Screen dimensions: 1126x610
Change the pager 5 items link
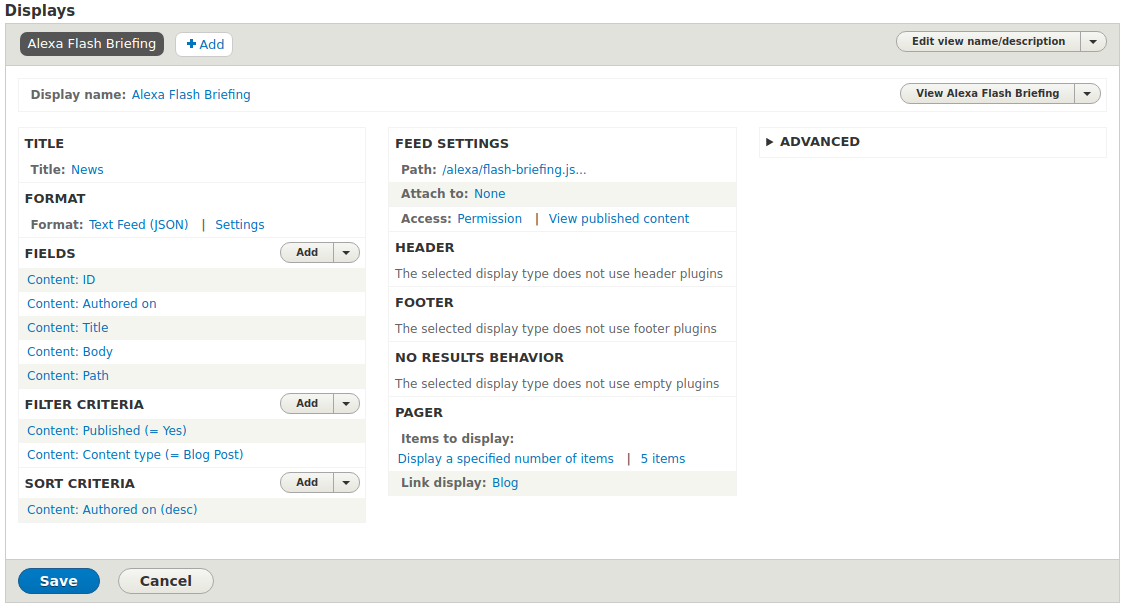(663, 459)
